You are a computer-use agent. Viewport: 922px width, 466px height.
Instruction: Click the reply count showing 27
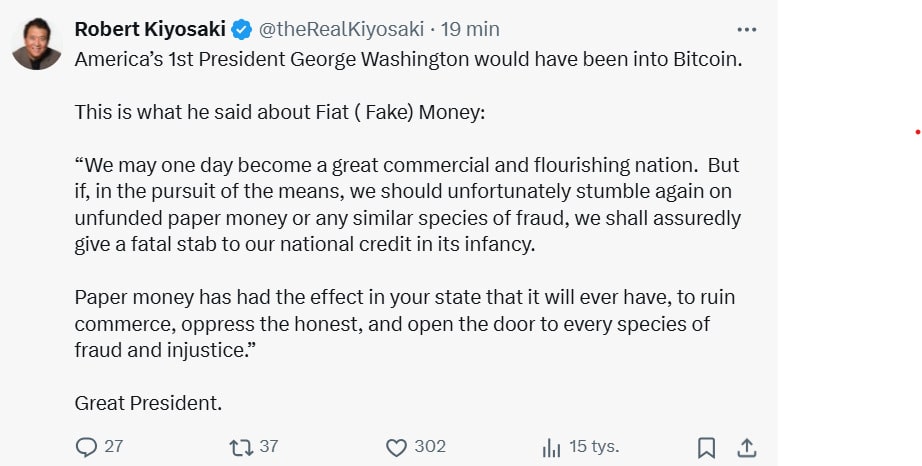point(114,447)
